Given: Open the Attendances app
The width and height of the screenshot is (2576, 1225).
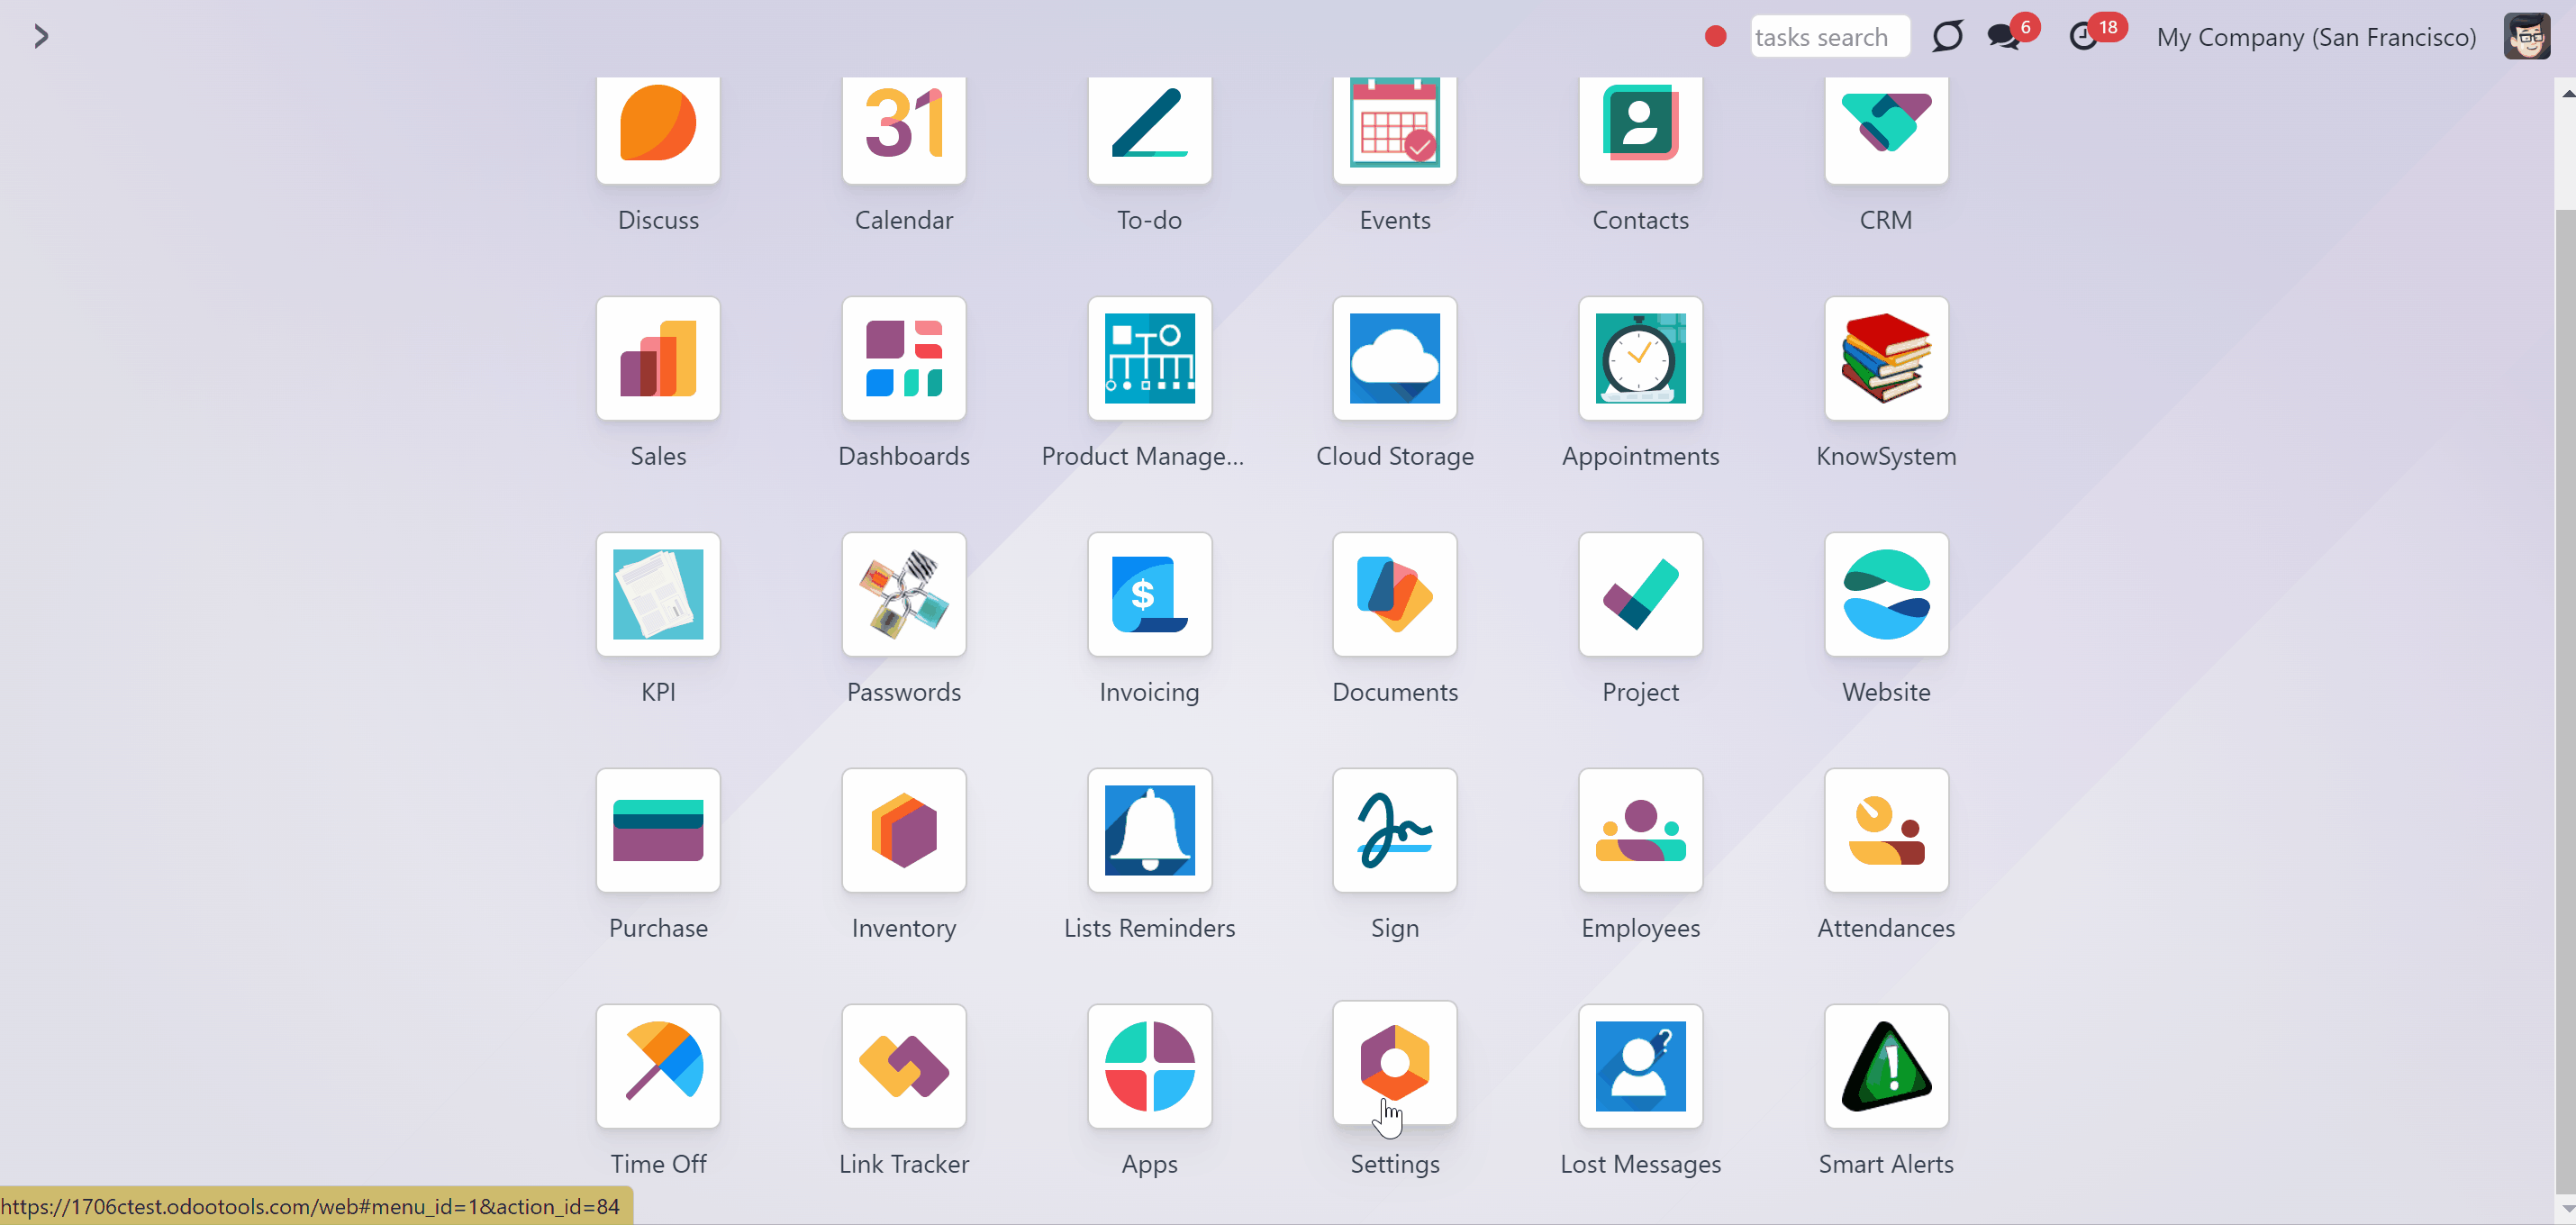Looking at the screenshot, I should [x=1887, y=831].
